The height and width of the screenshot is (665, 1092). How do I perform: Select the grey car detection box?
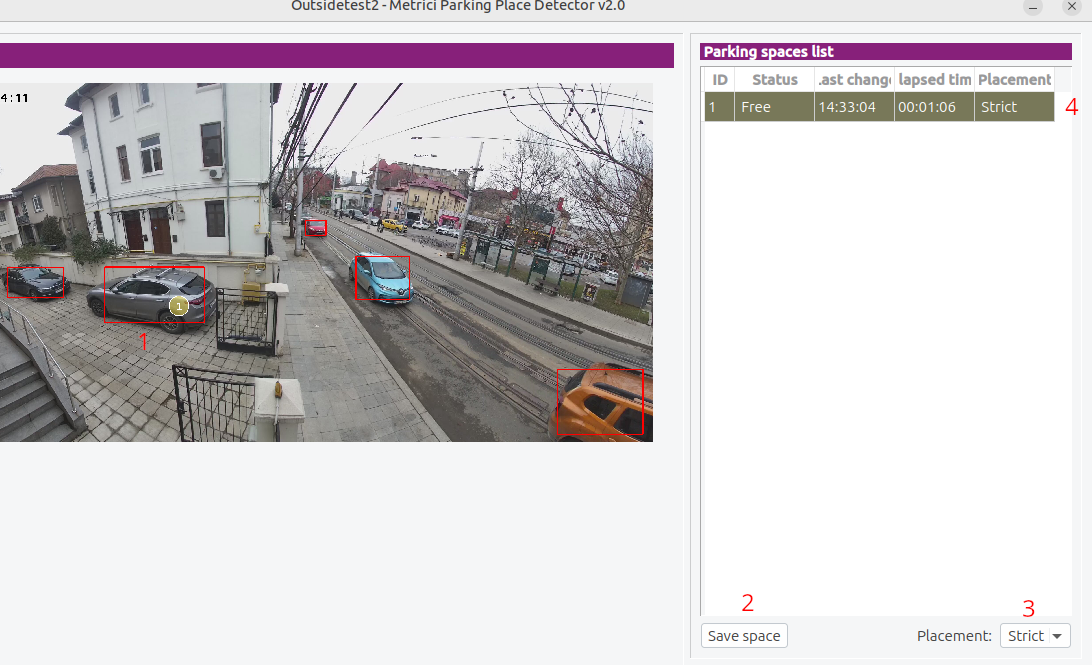tap(155, 295)
